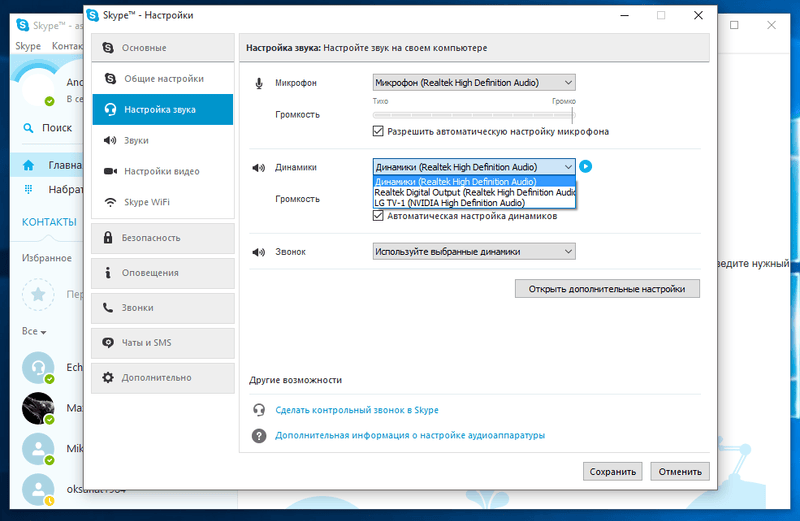Screen dimensions: 800x521
Task: Open the Звуки settings page
Action: (x=163, y=140)
